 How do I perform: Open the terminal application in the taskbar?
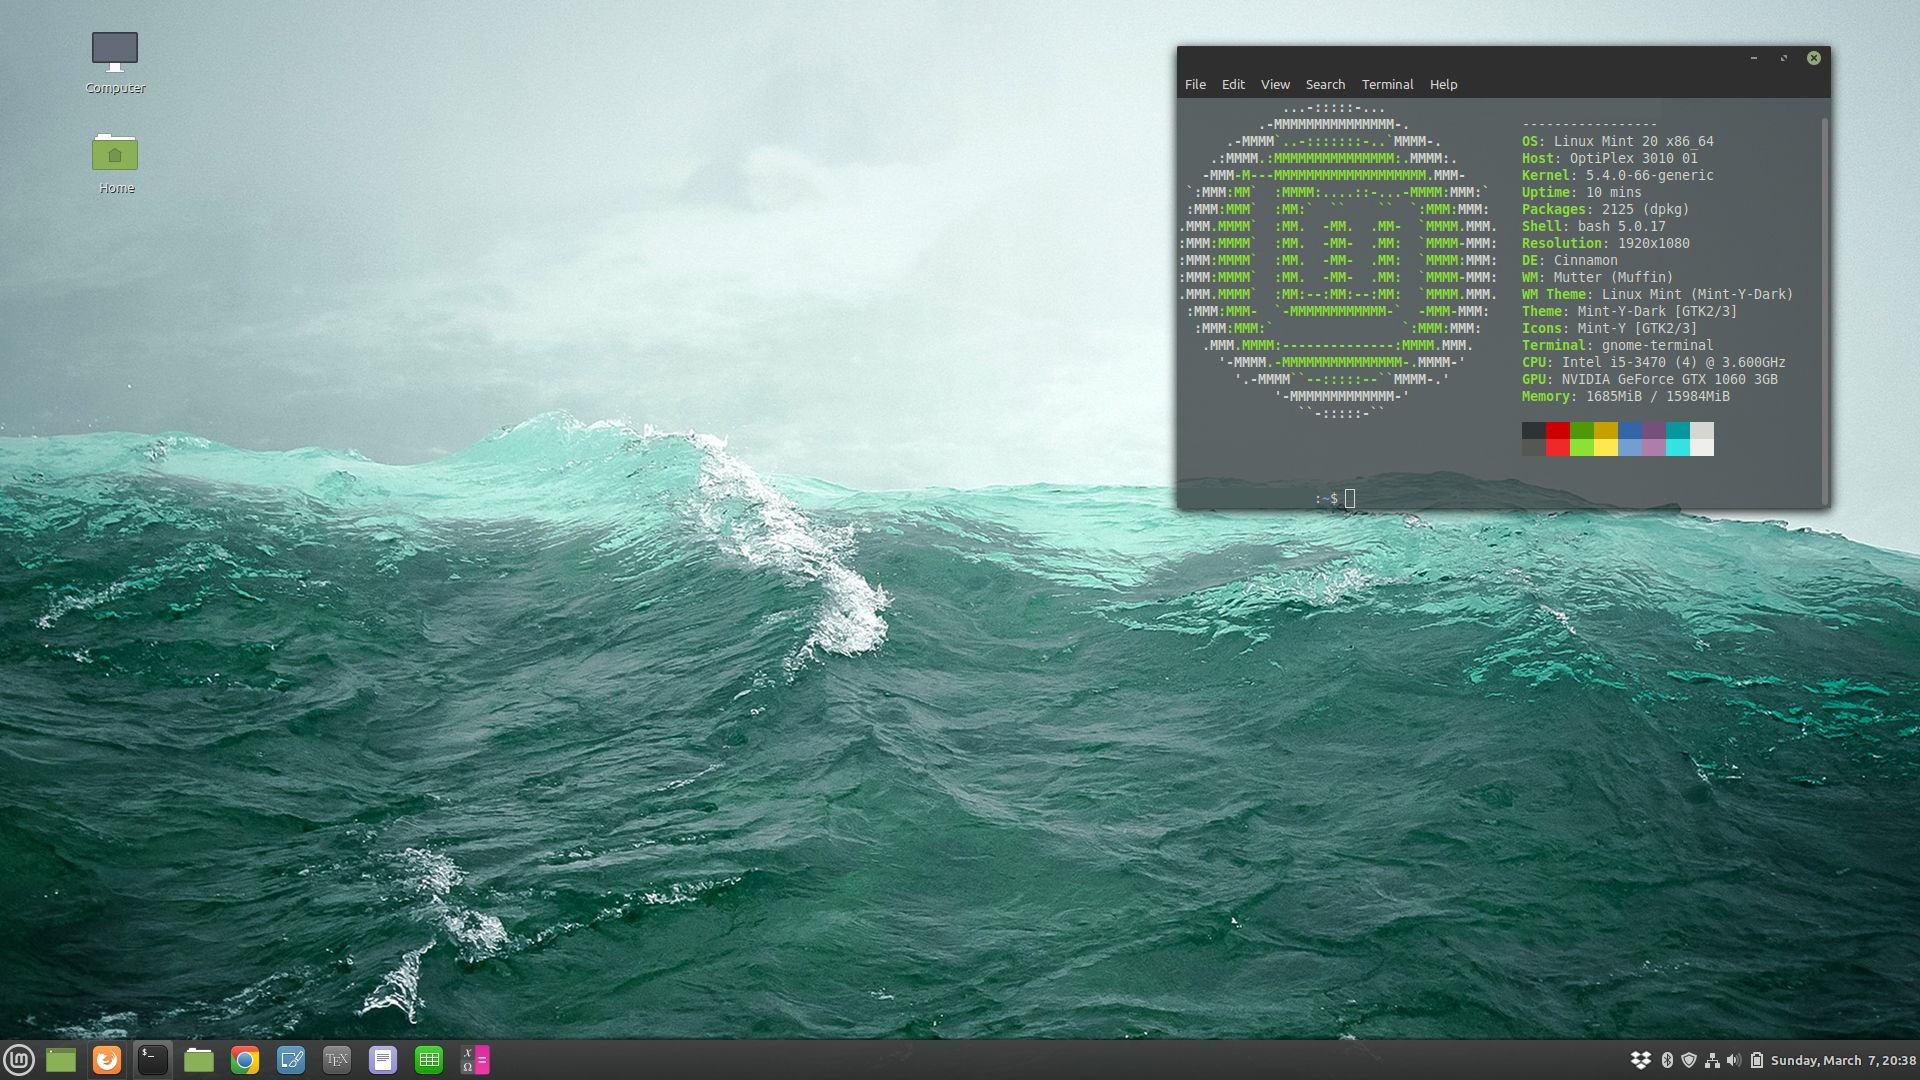(x=152, y=1060)
